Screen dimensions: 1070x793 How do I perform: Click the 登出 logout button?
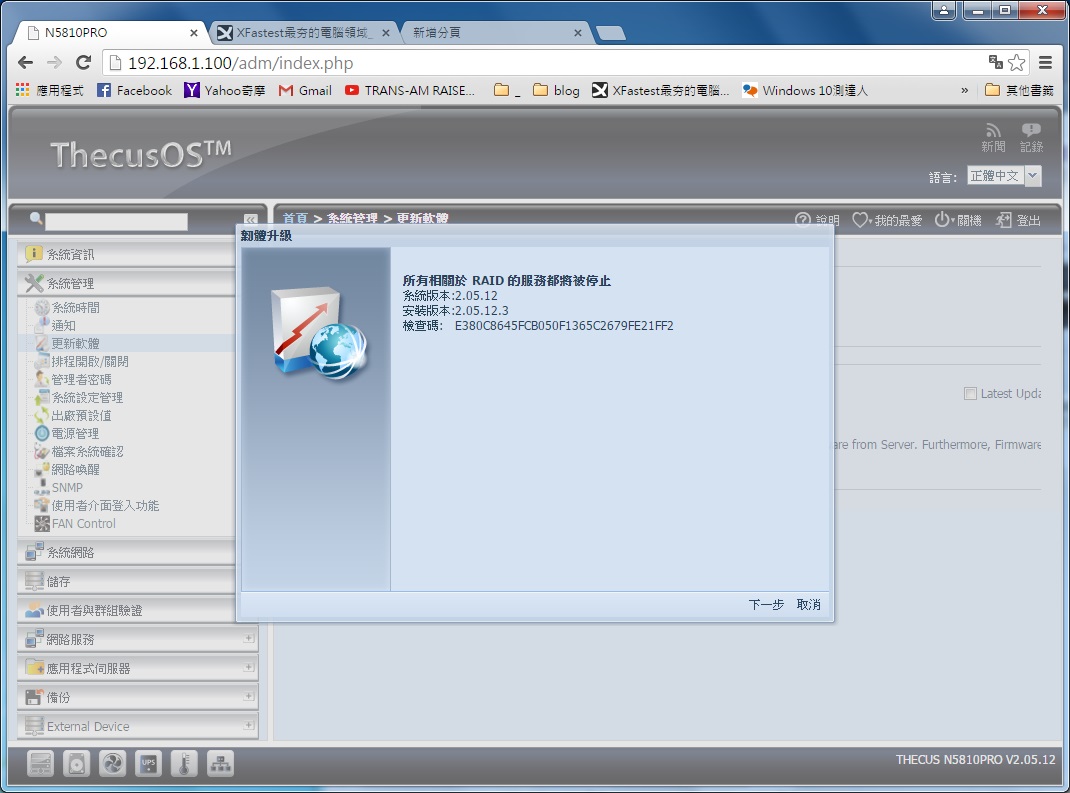point(1018,220)
